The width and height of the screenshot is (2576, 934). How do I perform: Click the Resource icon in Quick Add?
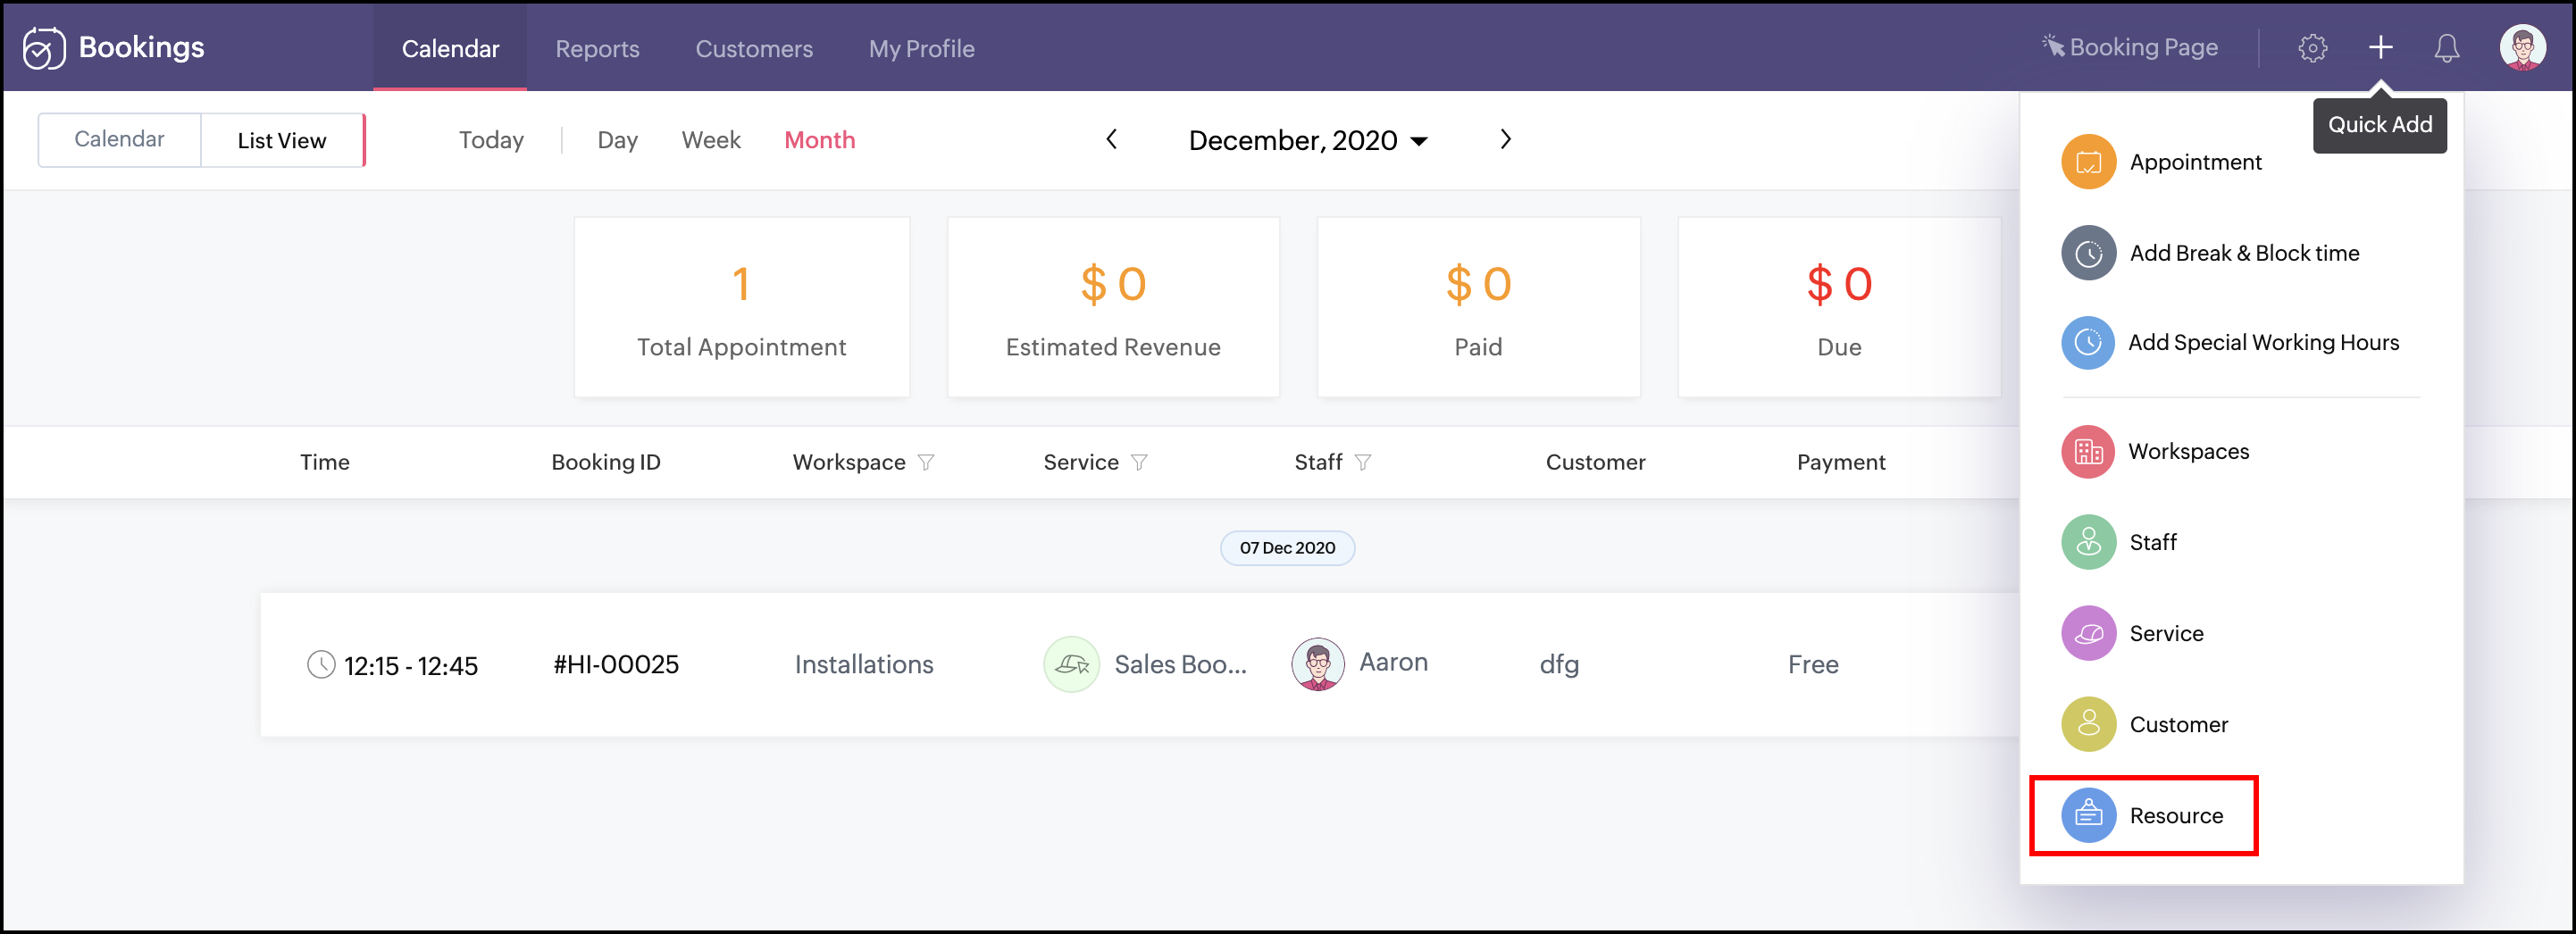point(2088,815)
